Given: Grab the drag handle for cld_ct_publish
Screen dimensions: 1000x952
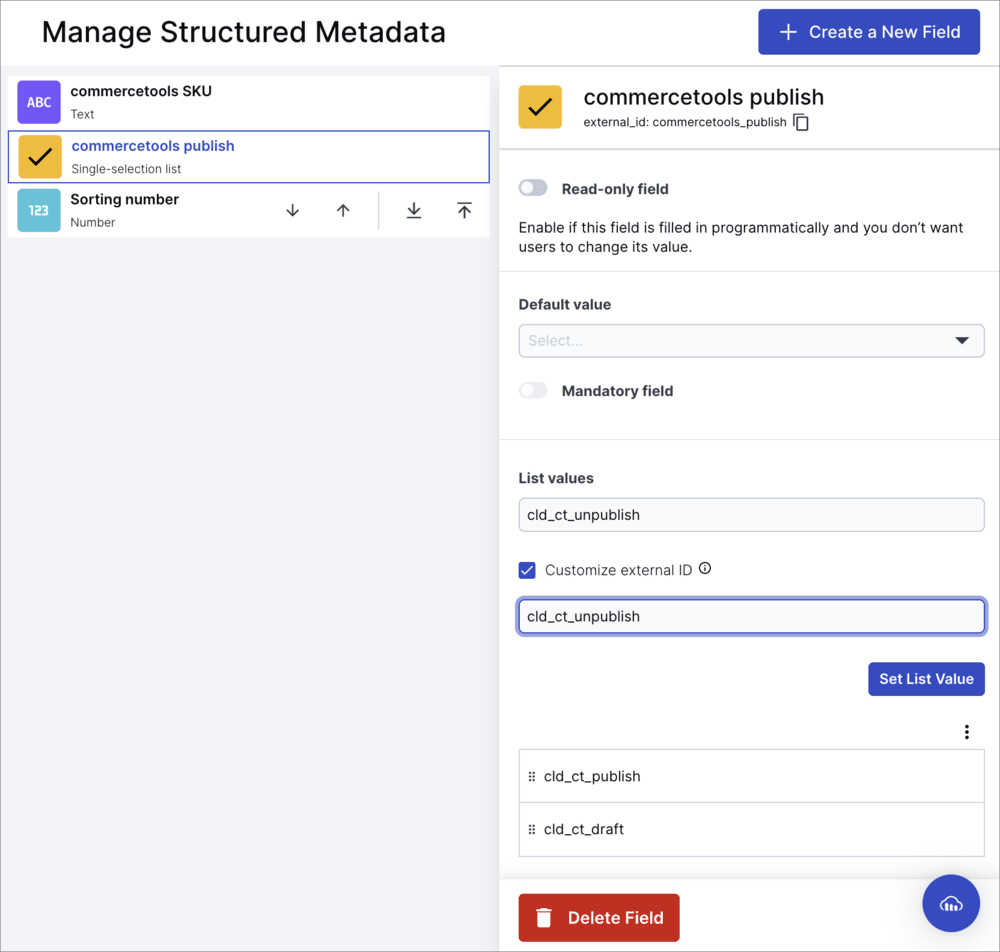Looking at the screenshot, I should [x=532, y=777].
